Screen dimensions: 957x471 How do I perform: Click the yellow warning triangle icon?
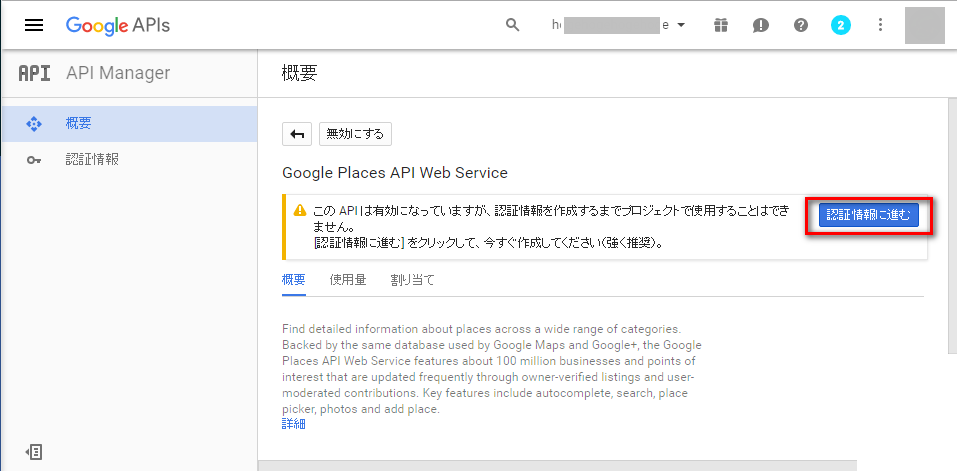[x=300, y=211]
